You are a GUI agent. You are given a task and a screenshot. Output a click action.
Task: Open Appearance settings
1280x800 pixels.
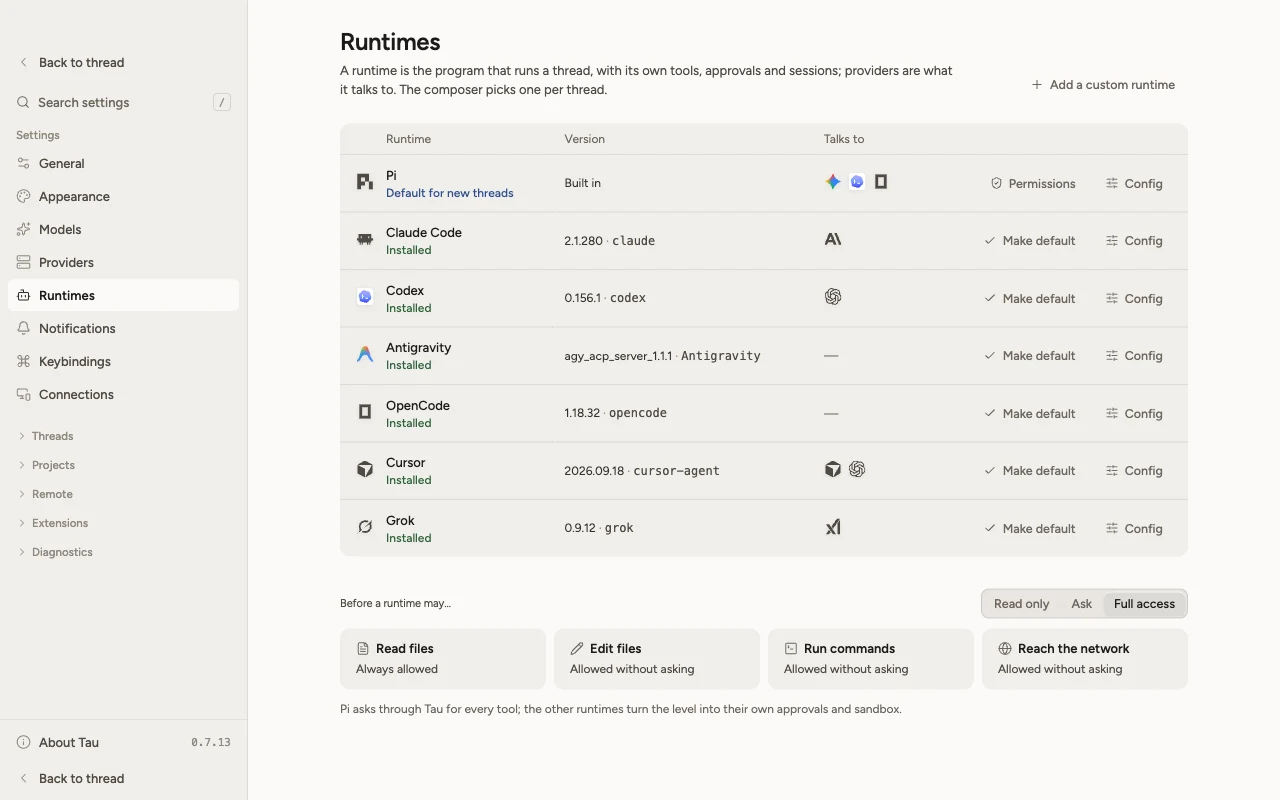123,196
